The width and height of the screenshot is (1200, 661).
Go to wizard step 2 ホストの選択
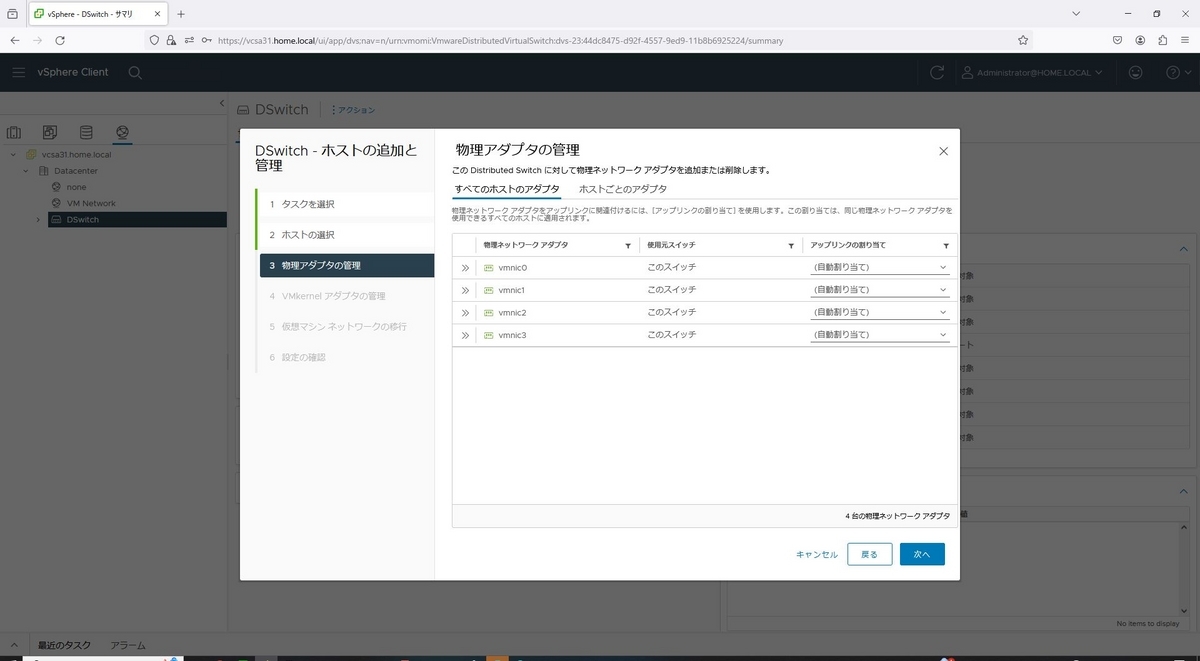346,235
